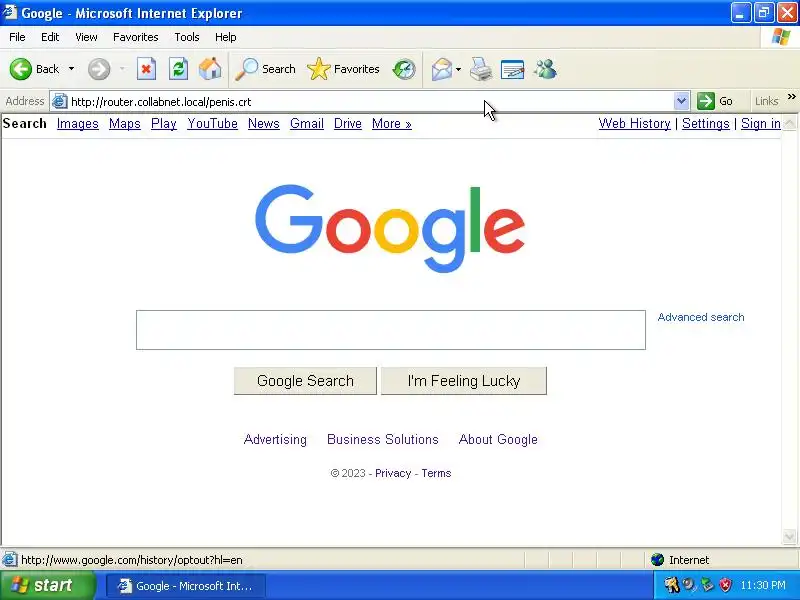Image resolution: width=800 pixels, height=600 pixels.
Task: Click into the Google search text box
Action: 391,330
